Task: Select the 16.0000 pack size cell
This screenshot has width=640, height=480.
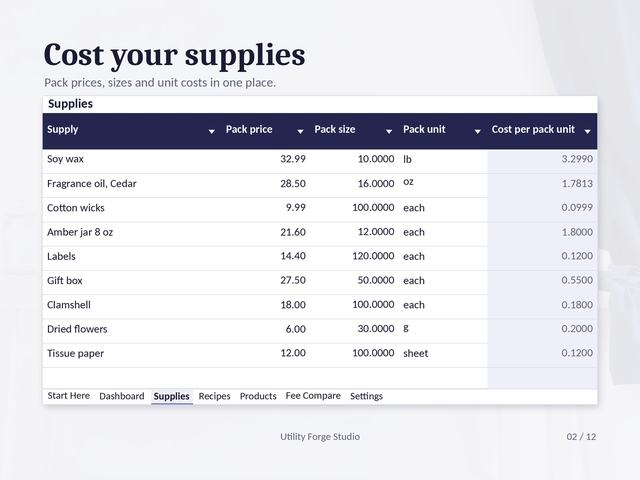Action: click(354, 184)
